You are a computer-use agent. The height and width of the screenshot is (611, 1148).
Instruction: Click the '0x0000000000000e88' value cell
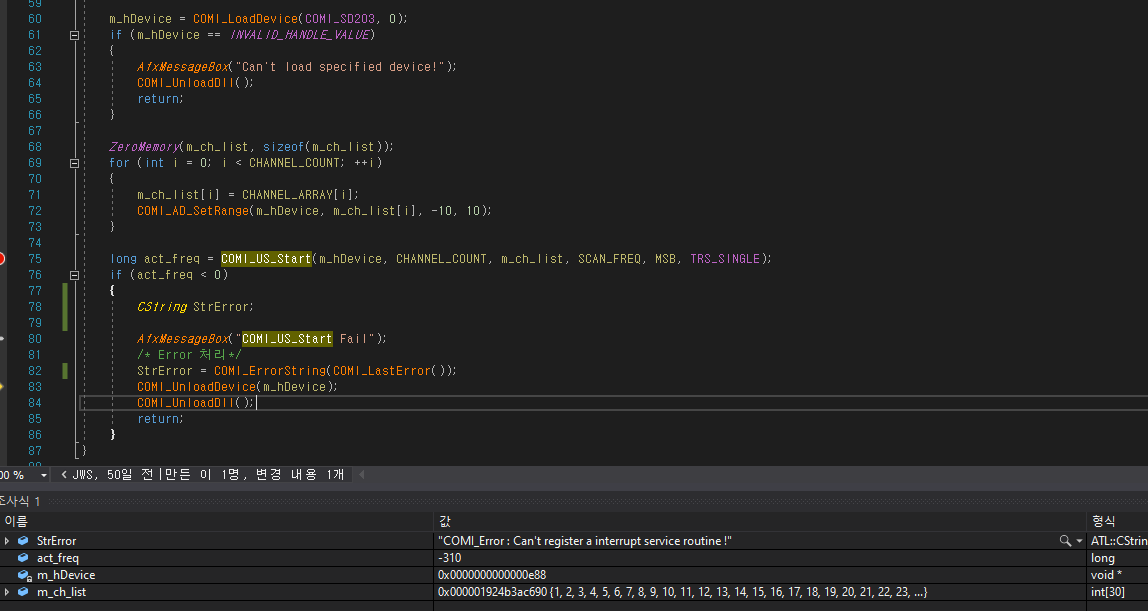(492, 575)
